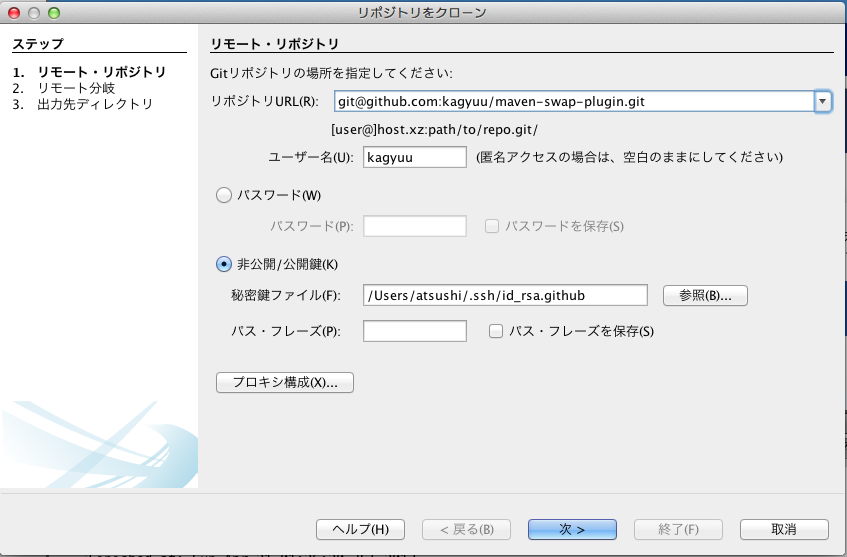Click the private key file path field
The width and height of the screenshot is (847, 557).
[x=507, y=295]
